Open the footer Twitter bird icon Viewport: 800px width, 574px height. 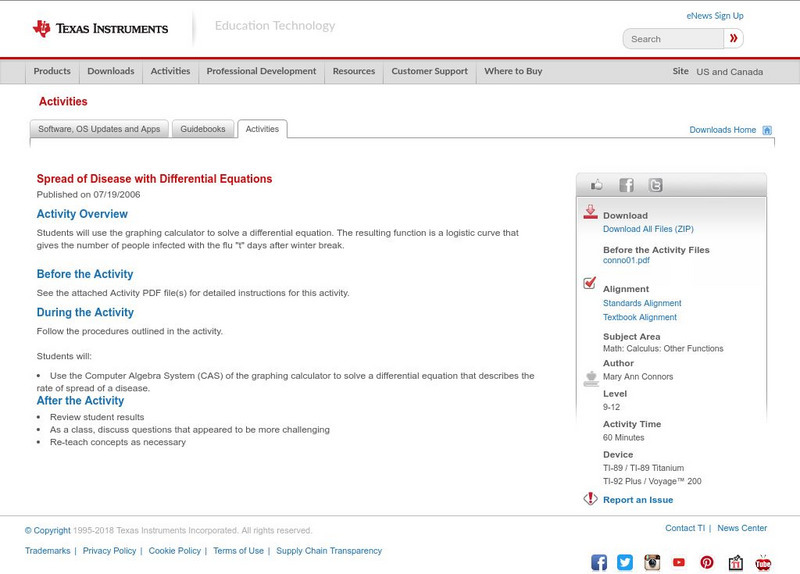pos(625,562)
